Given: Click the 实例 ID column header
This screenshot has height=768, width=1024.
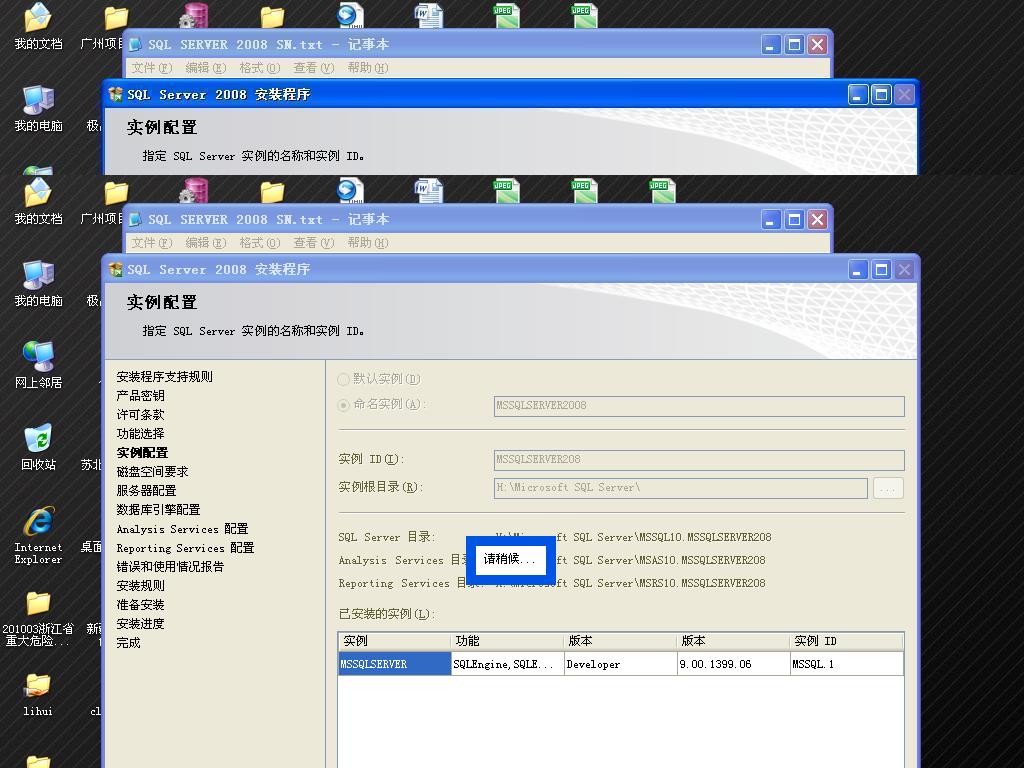Looking at the screenshot, I should point(846,641).
